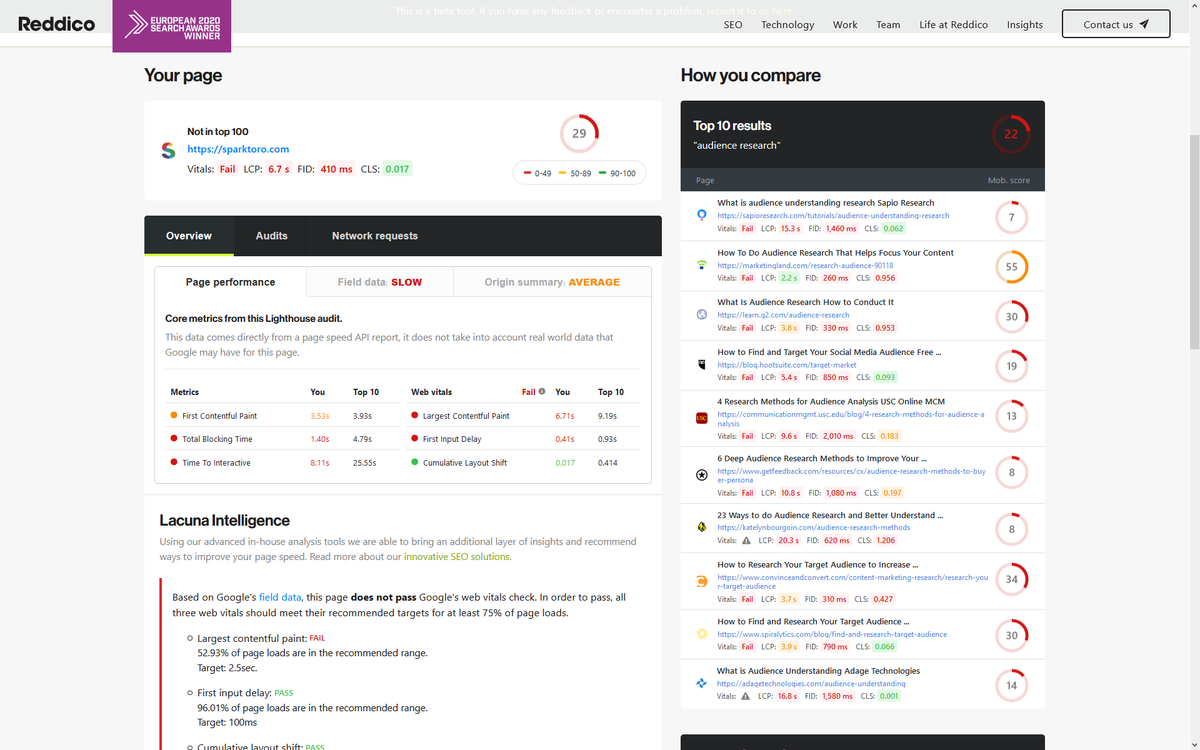
Task: Click the SparkToro favicon icon
Action: 169,149
